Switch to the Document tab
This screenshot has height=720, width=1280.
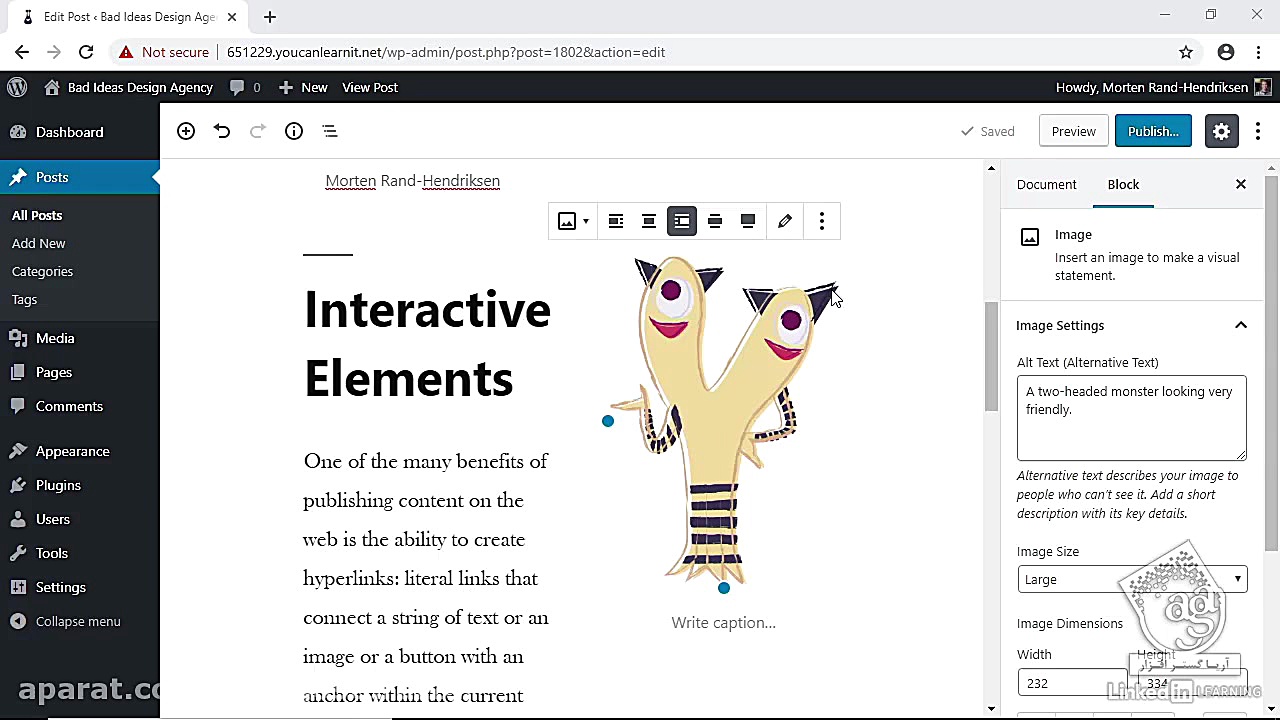[1046, 184]
